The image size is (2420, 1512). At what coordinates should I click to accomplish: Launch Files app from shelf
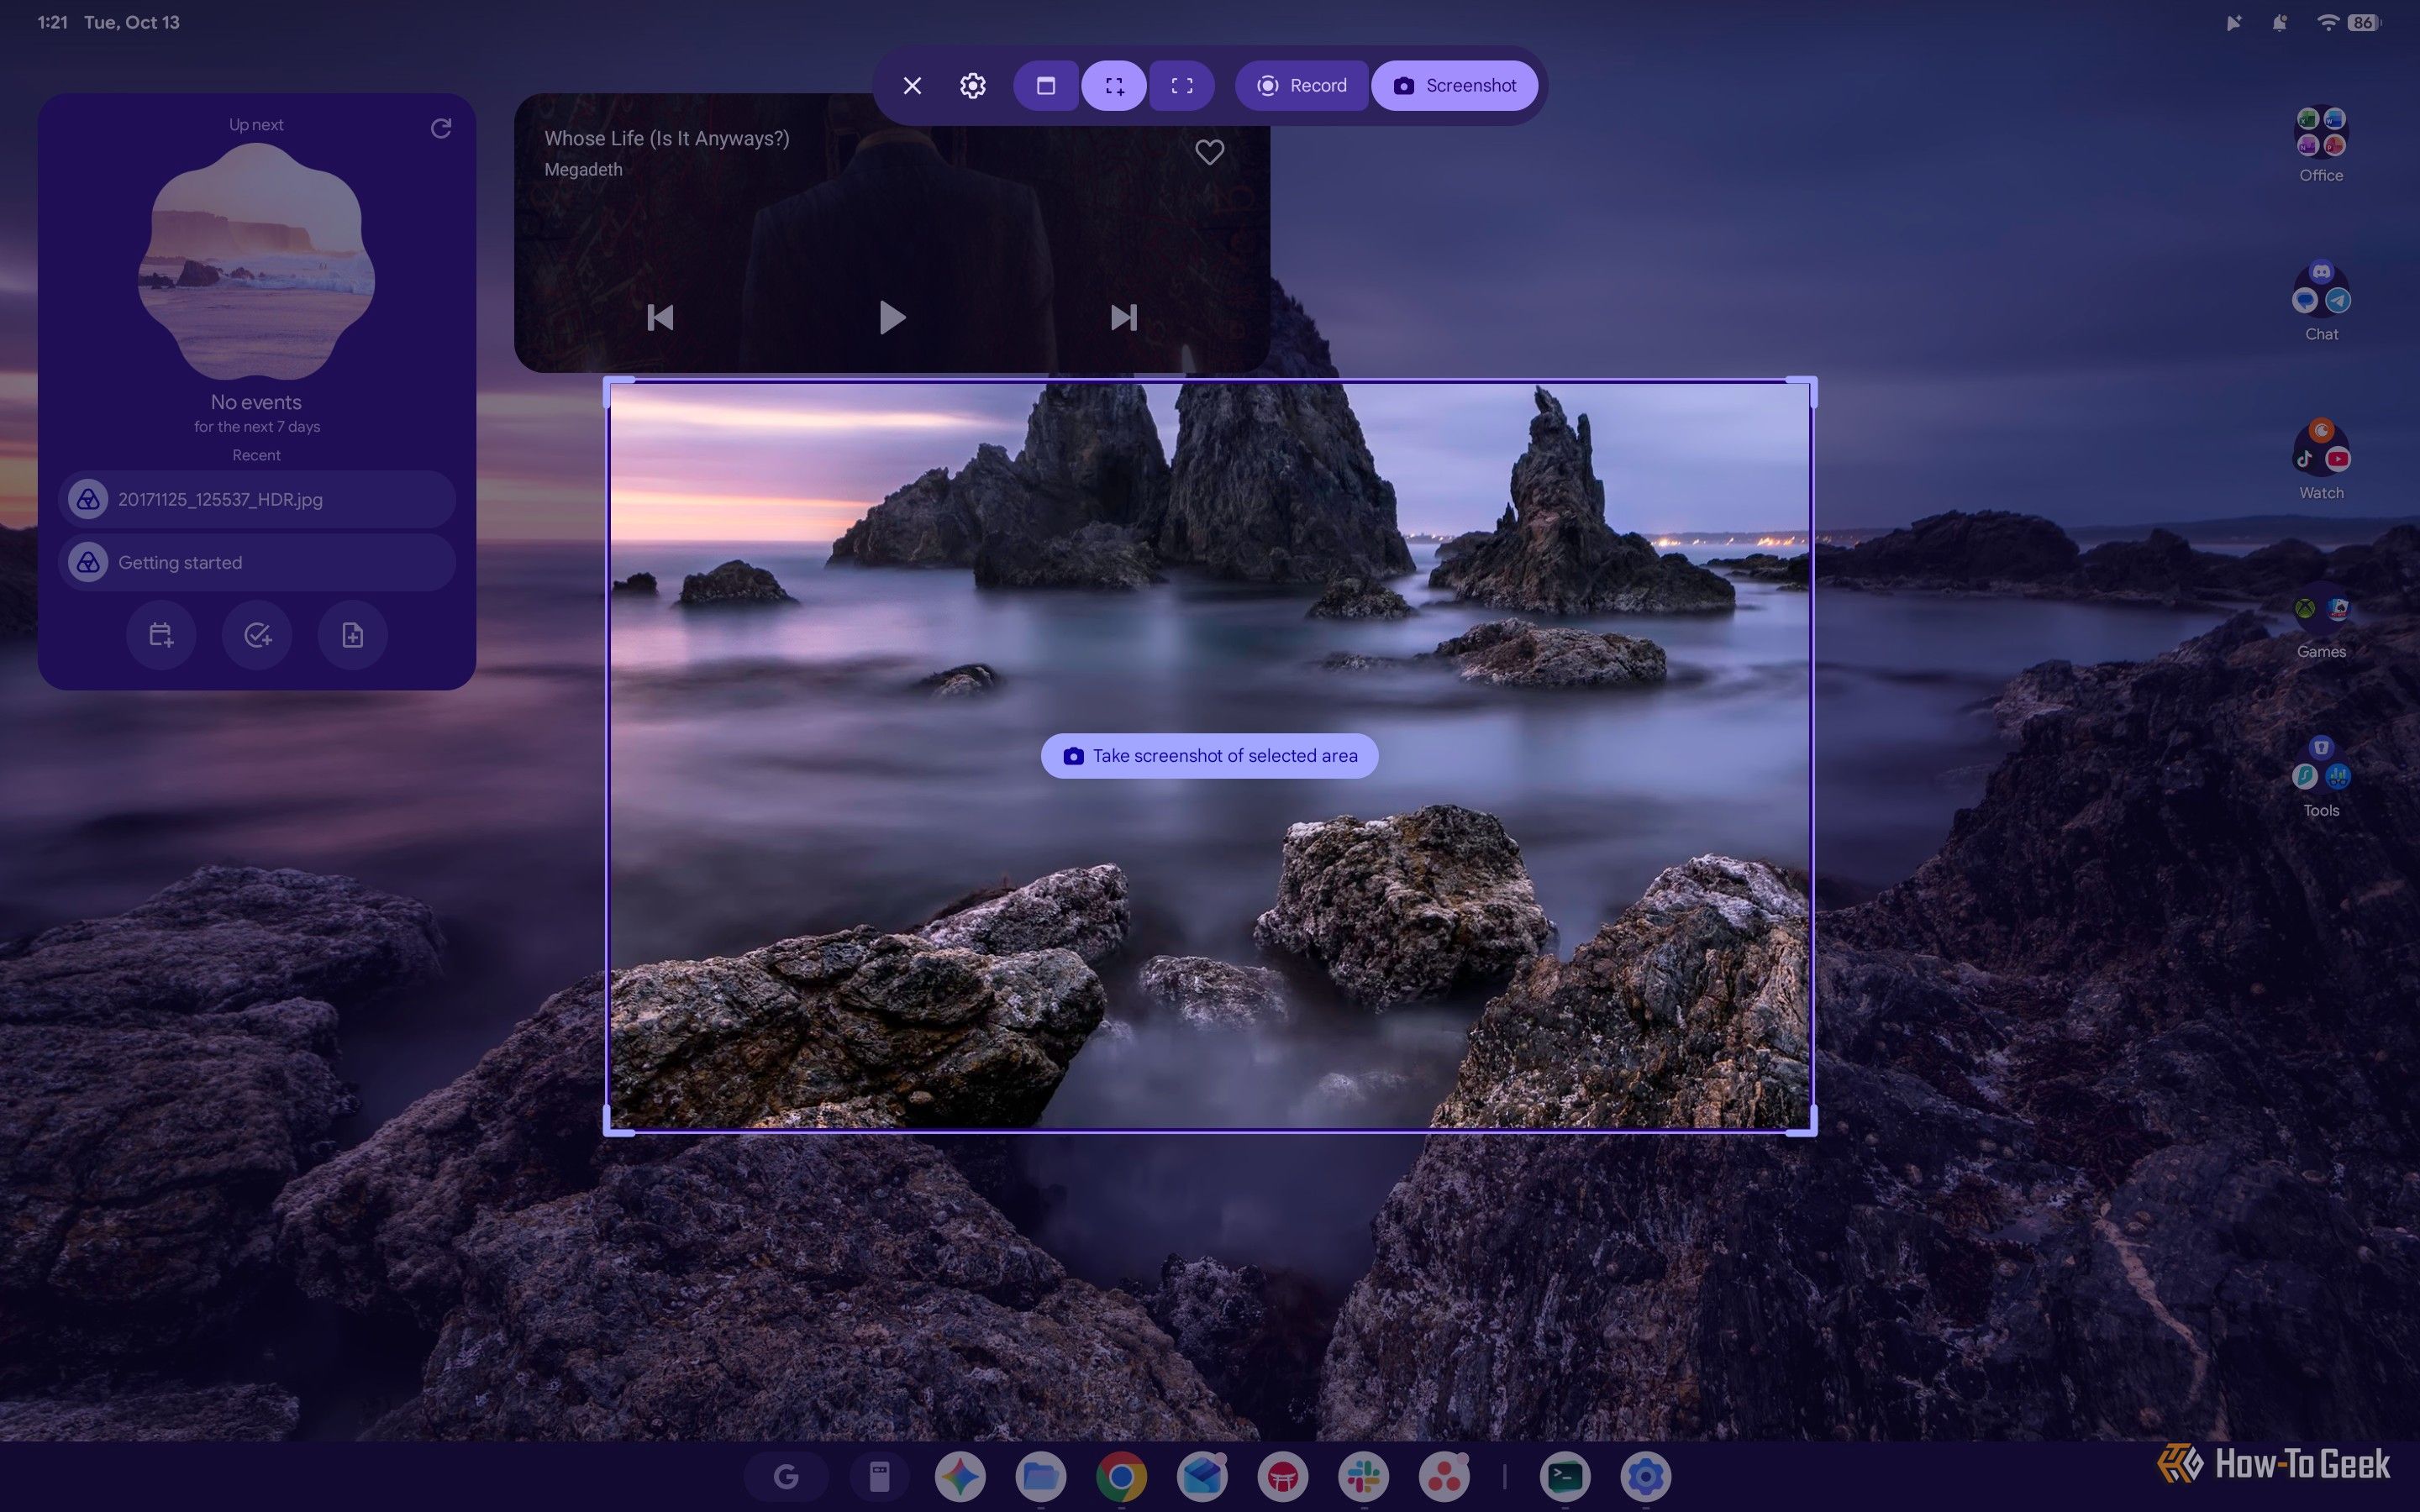[x=1040, y=1476]
